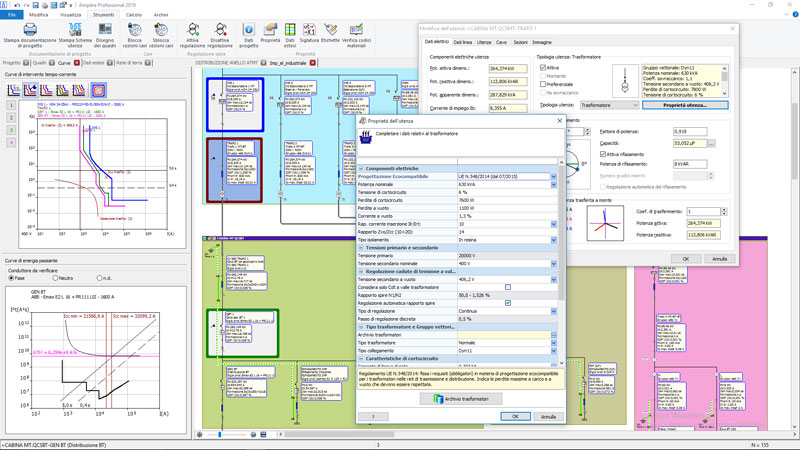Click OK in Proprietà dell'utenza dialog
Image resolution: width=800 pixels, height=450 pixels.
click(x=515, y=416)
